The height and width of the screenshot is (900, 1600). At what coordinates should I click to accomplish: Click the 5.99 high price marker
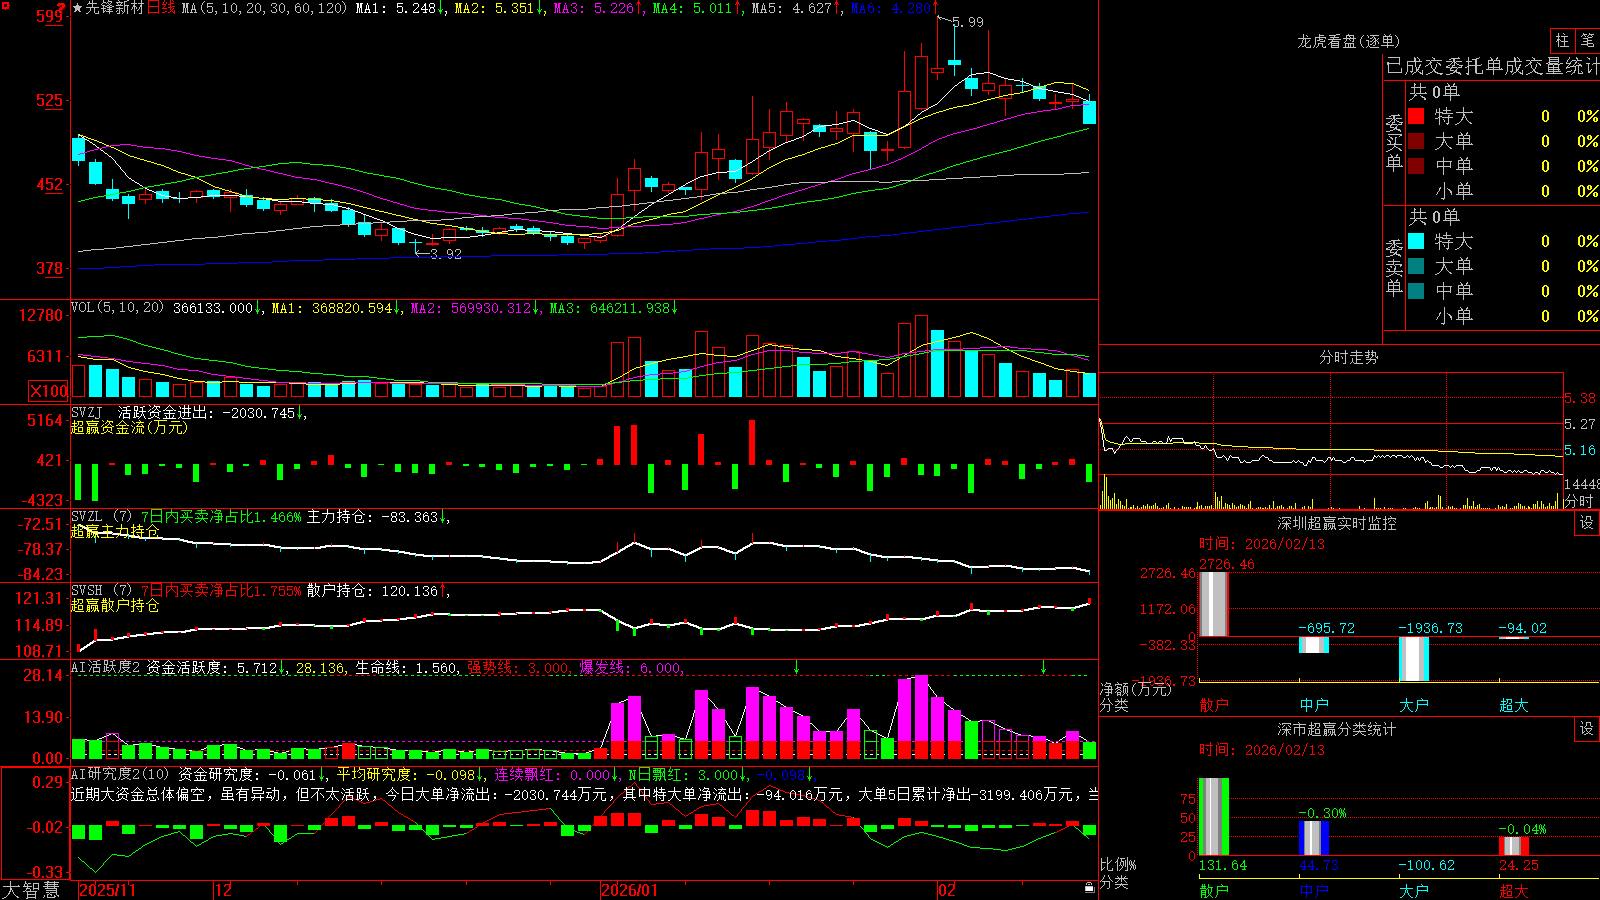(x=967, y=22)
